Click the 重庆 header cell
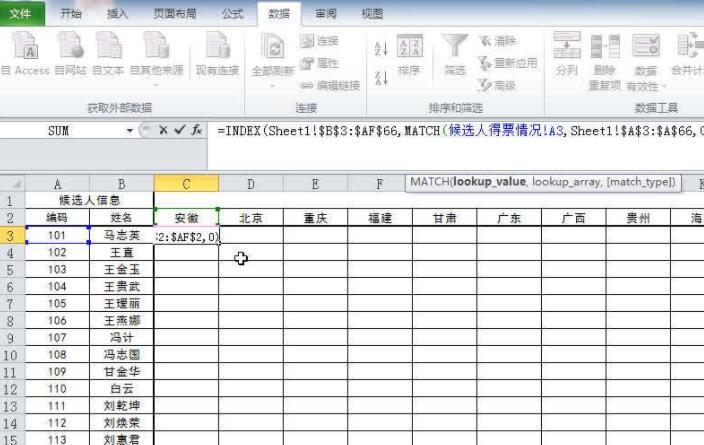Viewport: 704px width, 445px height. (x=315, y=218)
